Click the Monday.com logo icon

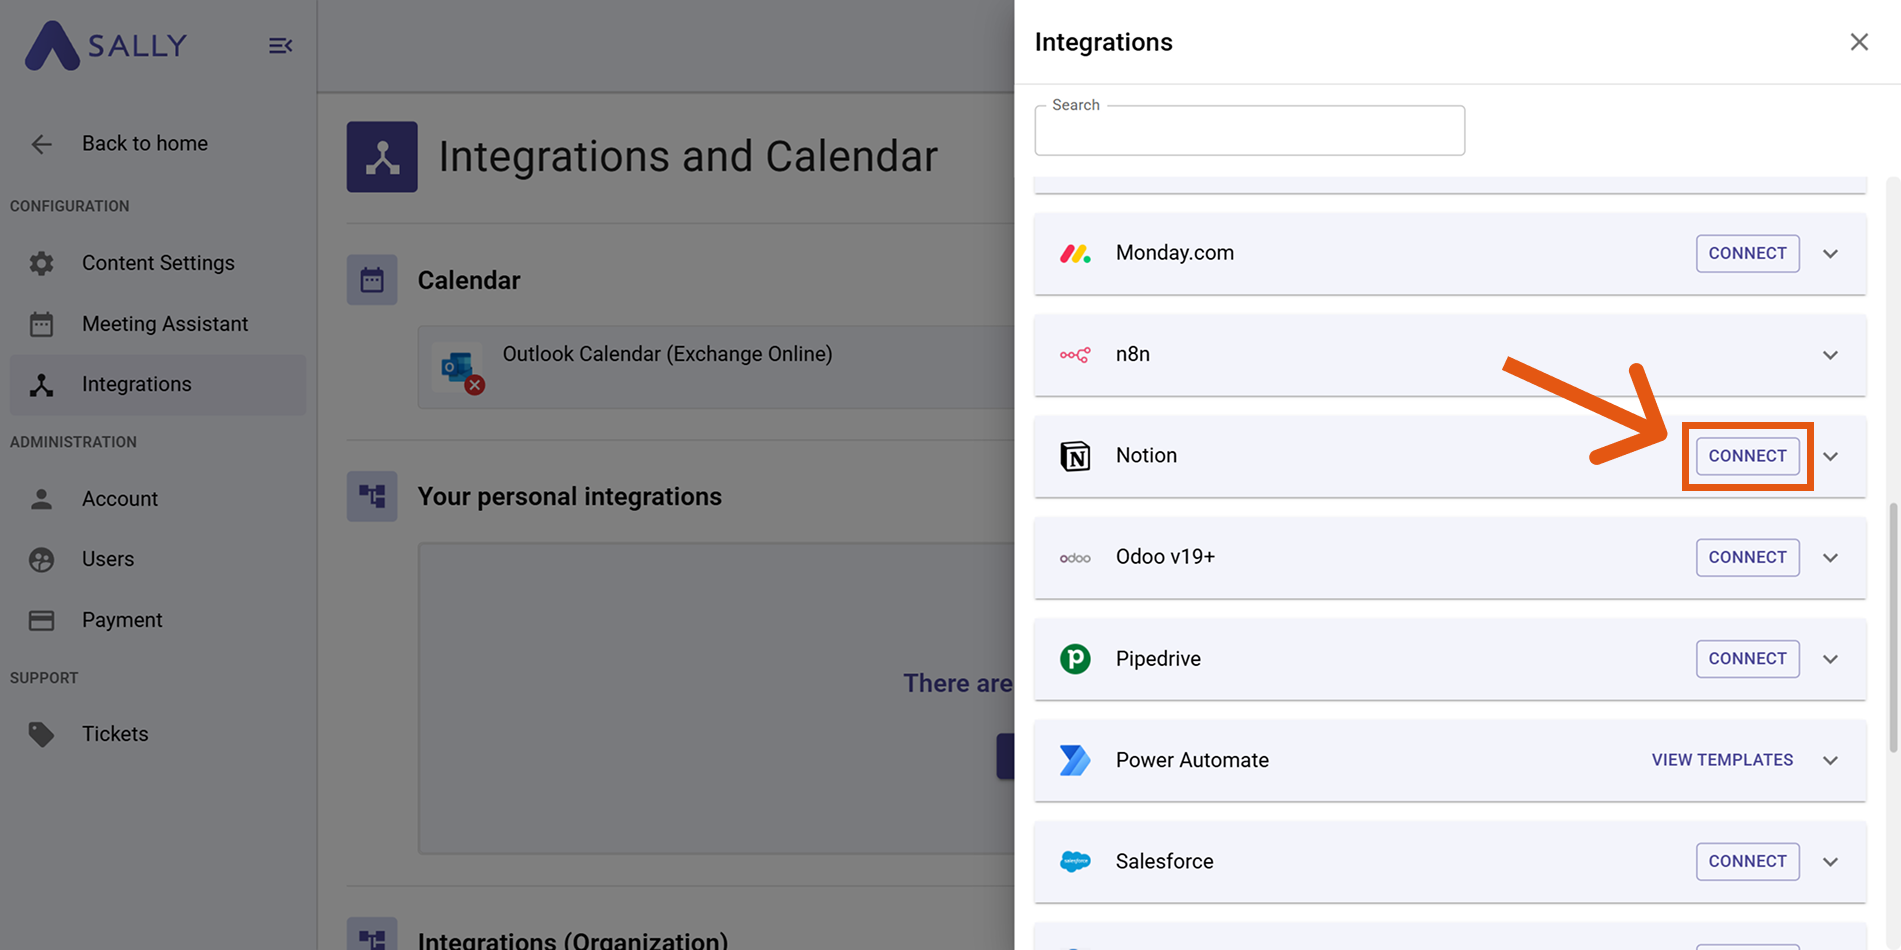coord(1075,254)
